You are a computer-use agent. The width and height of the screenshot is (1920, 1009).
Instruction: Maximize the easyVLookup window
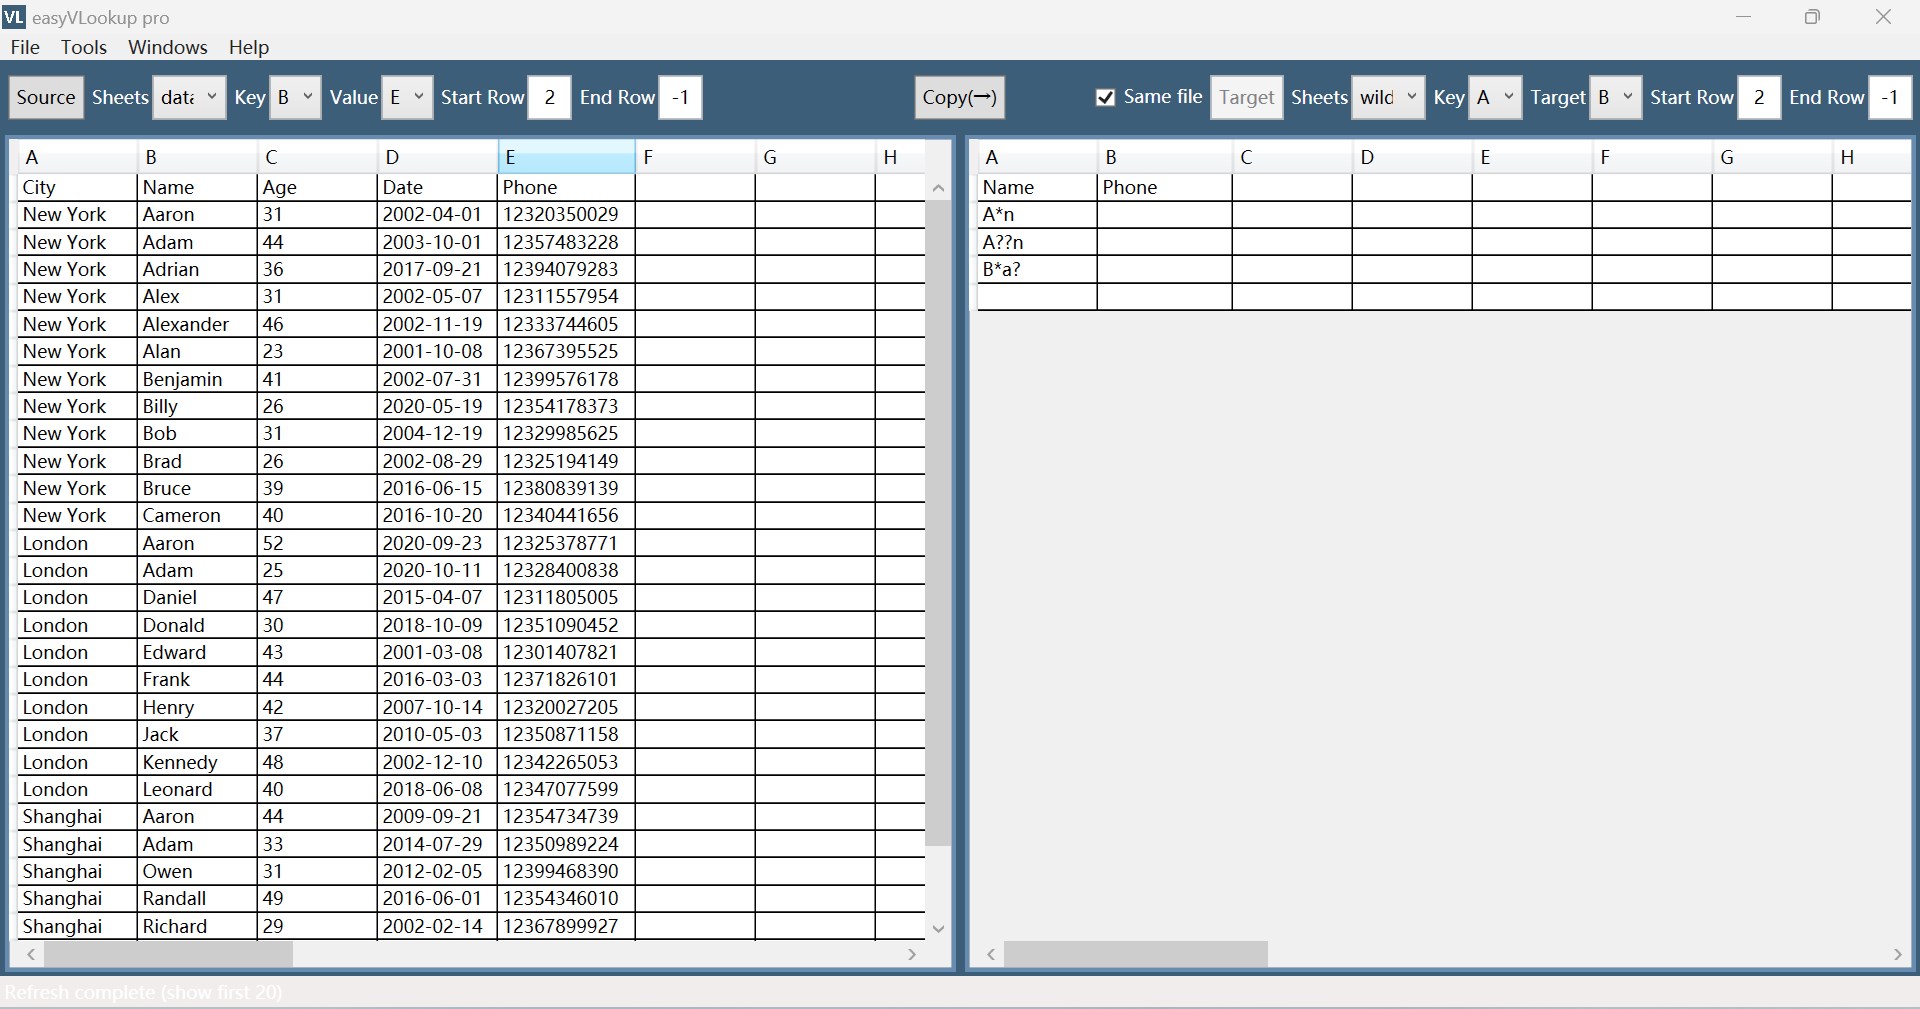(x=1812, y=17)
